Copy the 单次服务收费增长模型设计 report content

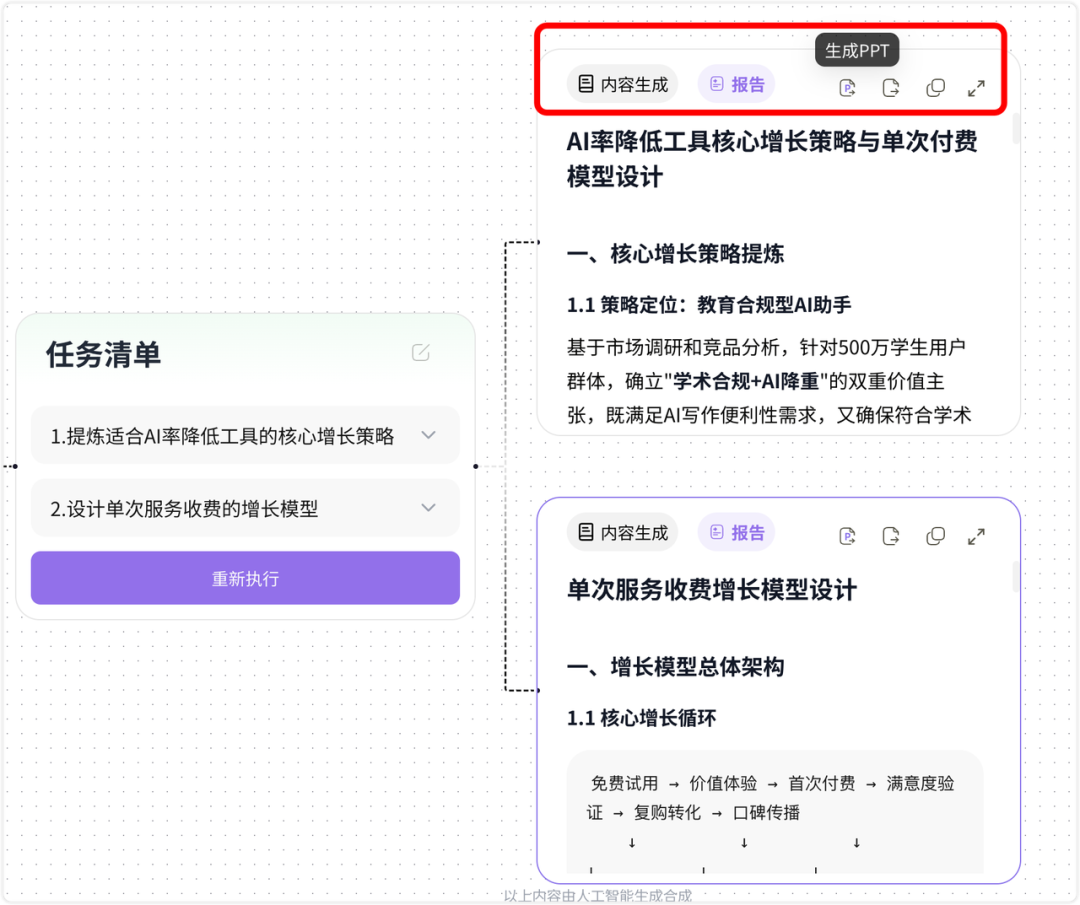pyautogui.click(x=934, y=535)
